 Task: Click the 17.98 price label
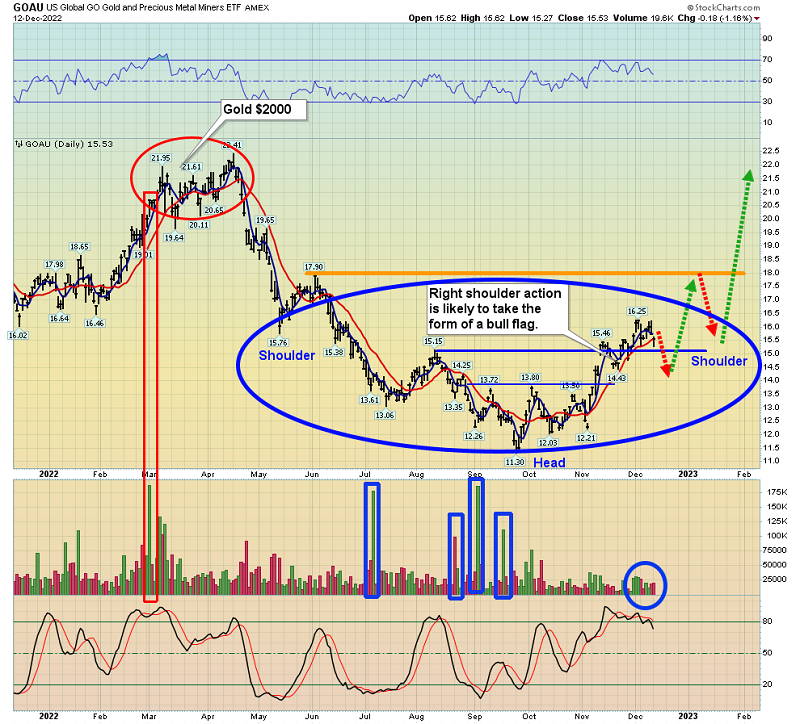coord(55,264)
